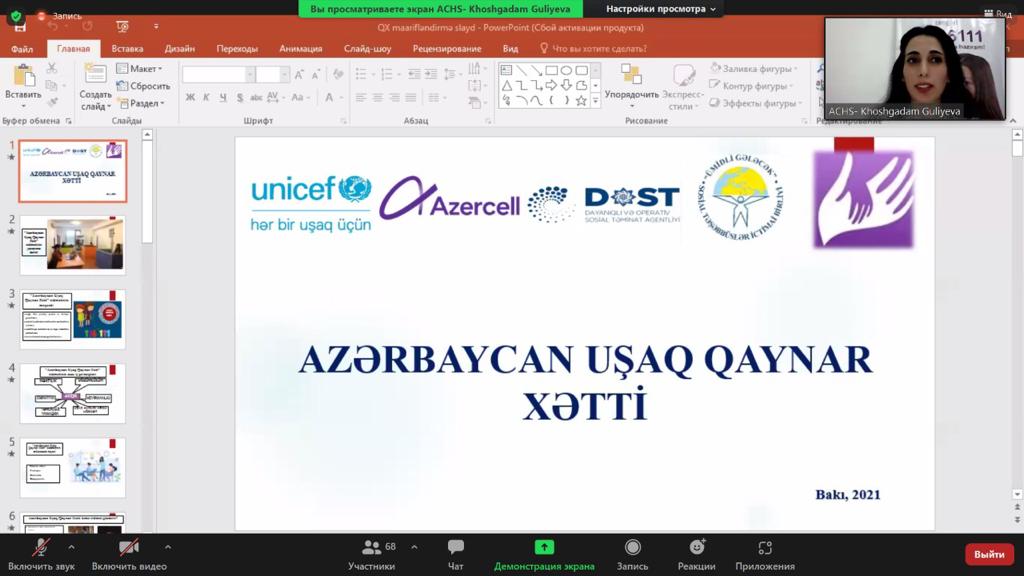This screenshot has height=576, width=1024.
Task: Open Zoom Apps (Приложения) panel
Action: (765, 554)
